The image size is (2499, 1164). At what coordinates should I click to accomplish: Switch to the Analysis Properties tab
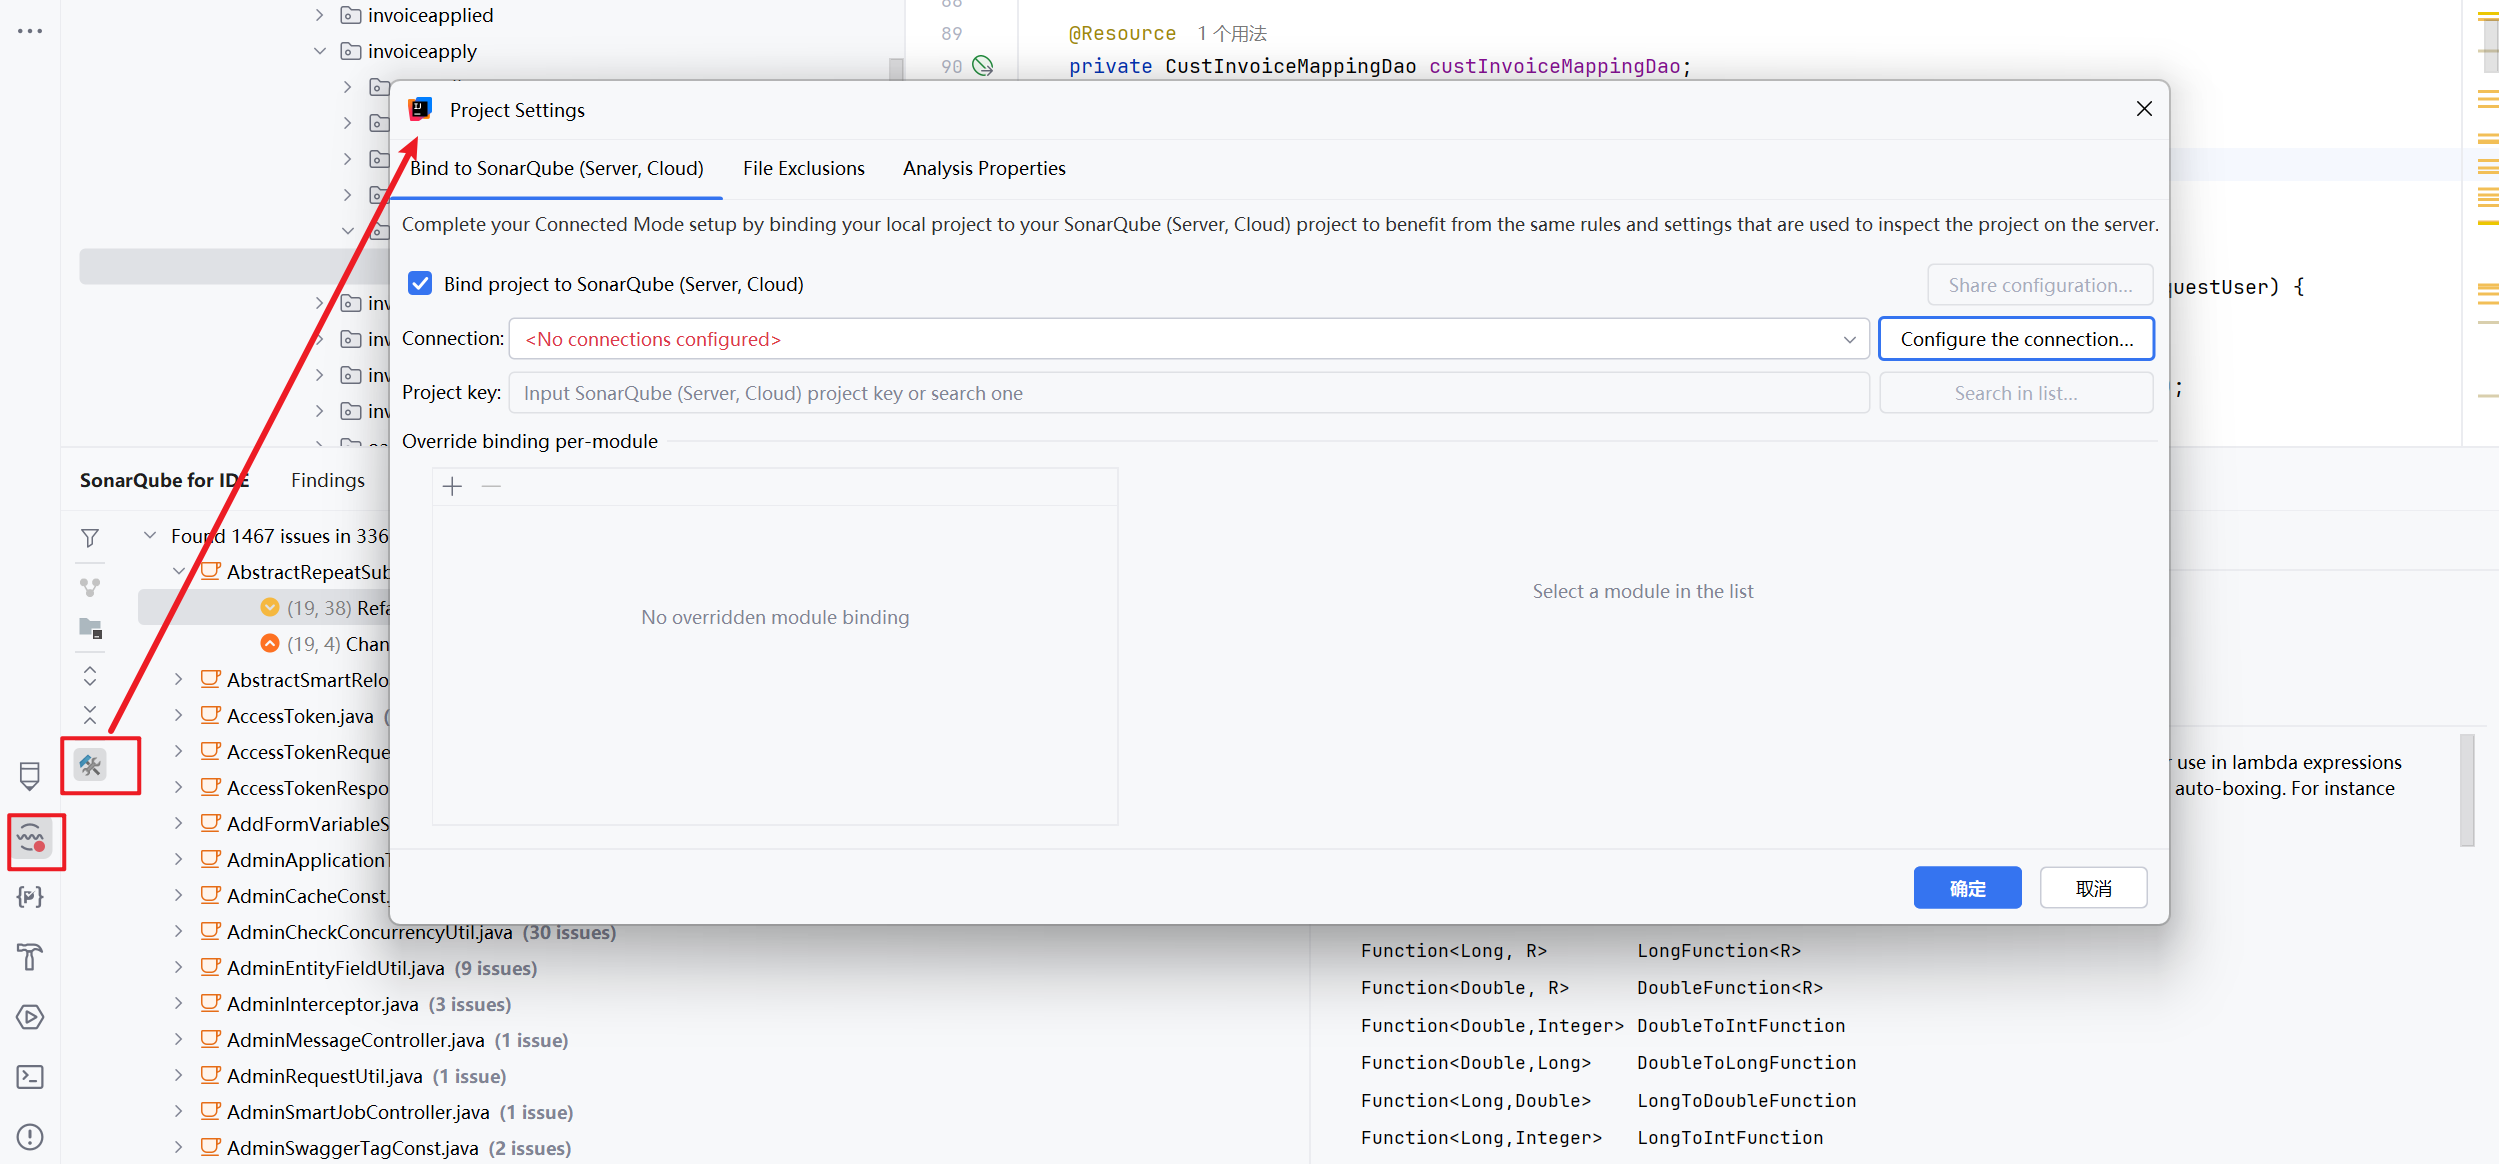pyautogui.click(x=984, y=168)
